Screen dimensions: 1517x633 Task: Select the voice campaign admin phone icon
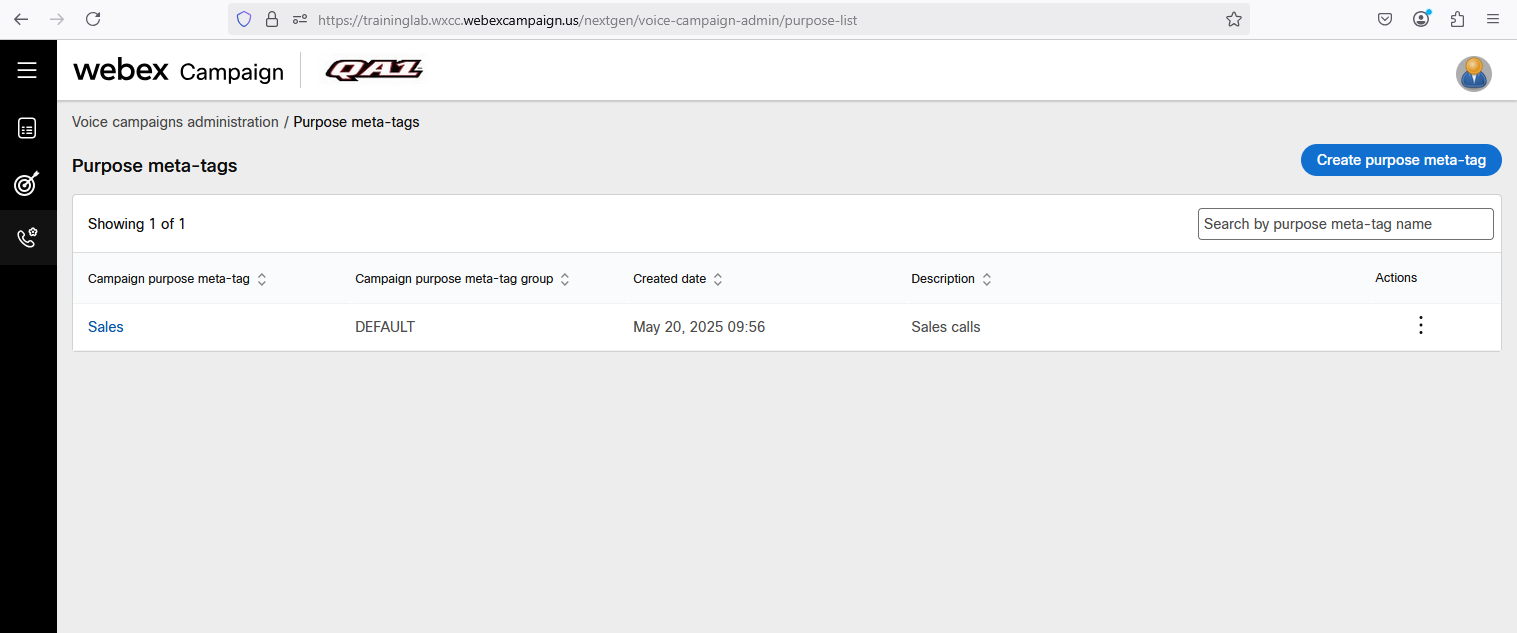click(27, 238)
